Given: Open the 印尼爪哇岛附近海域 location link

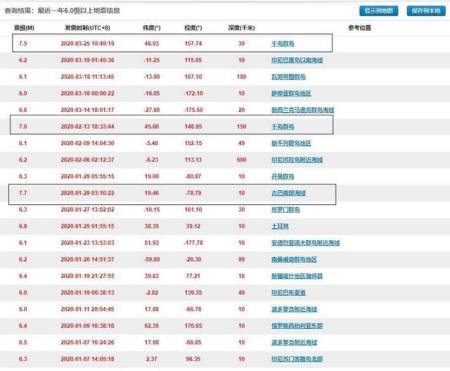Looking at the screenshot, I should coord(297,160).
